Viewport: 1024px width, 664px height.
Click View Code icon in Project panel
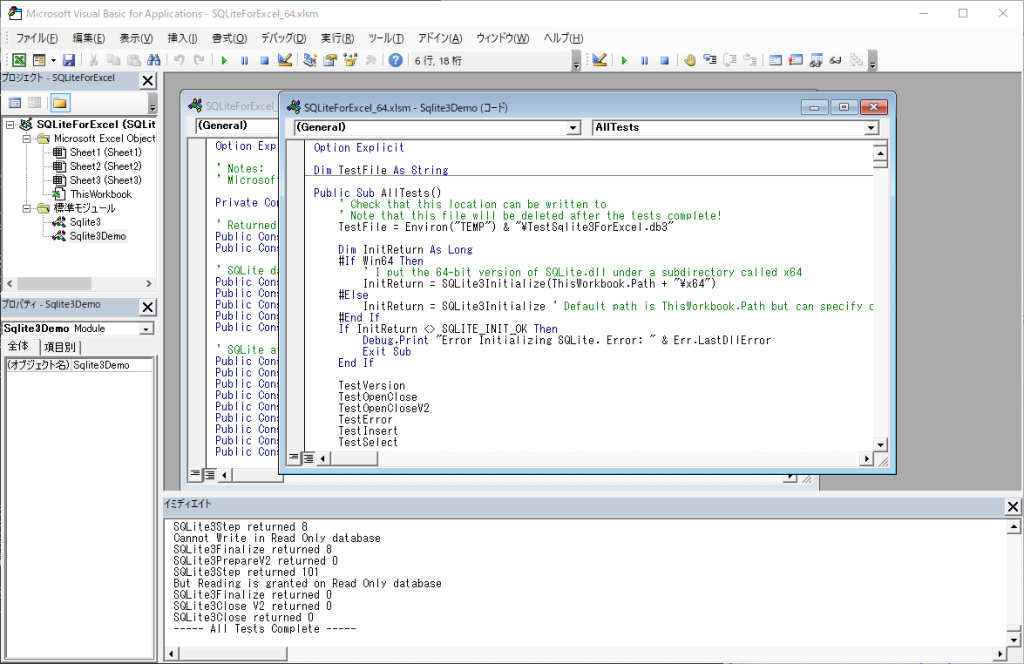point(15,103)
